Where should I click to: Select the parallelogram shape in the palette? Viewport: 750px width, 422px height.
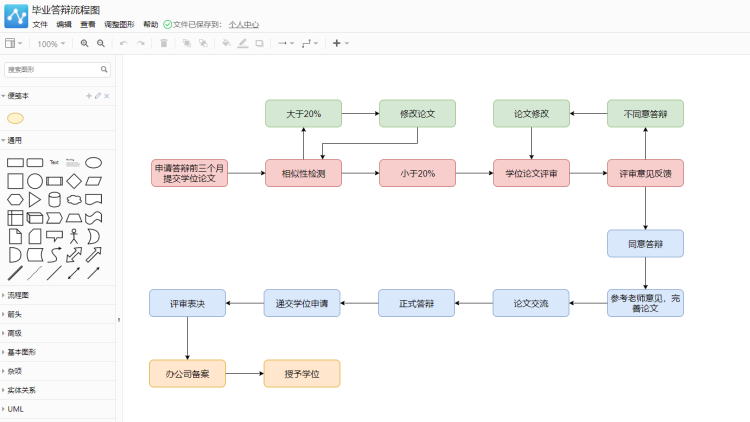coord(93,181)
